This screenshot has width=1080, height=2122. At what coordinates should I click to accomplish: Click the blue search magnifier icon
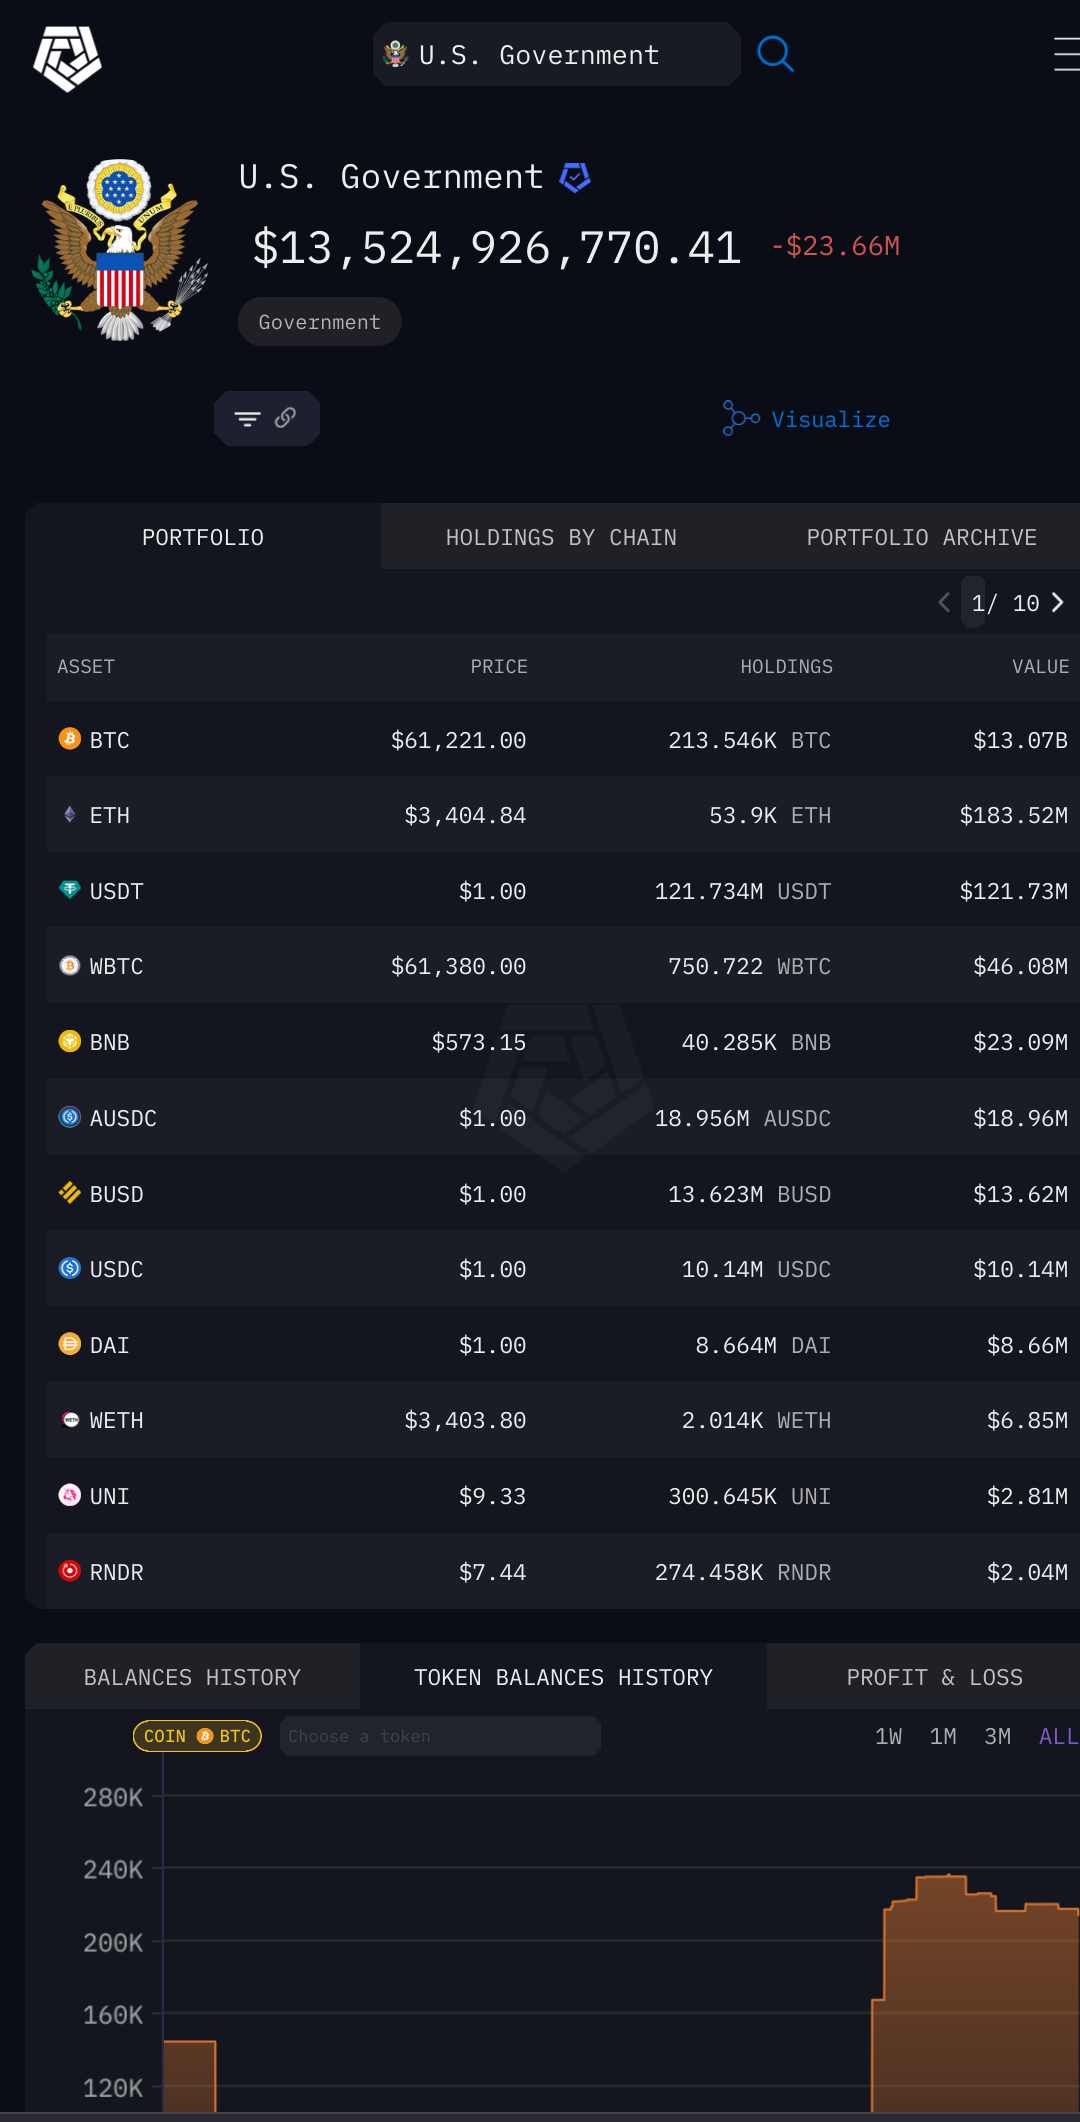(x=775, y=54)
